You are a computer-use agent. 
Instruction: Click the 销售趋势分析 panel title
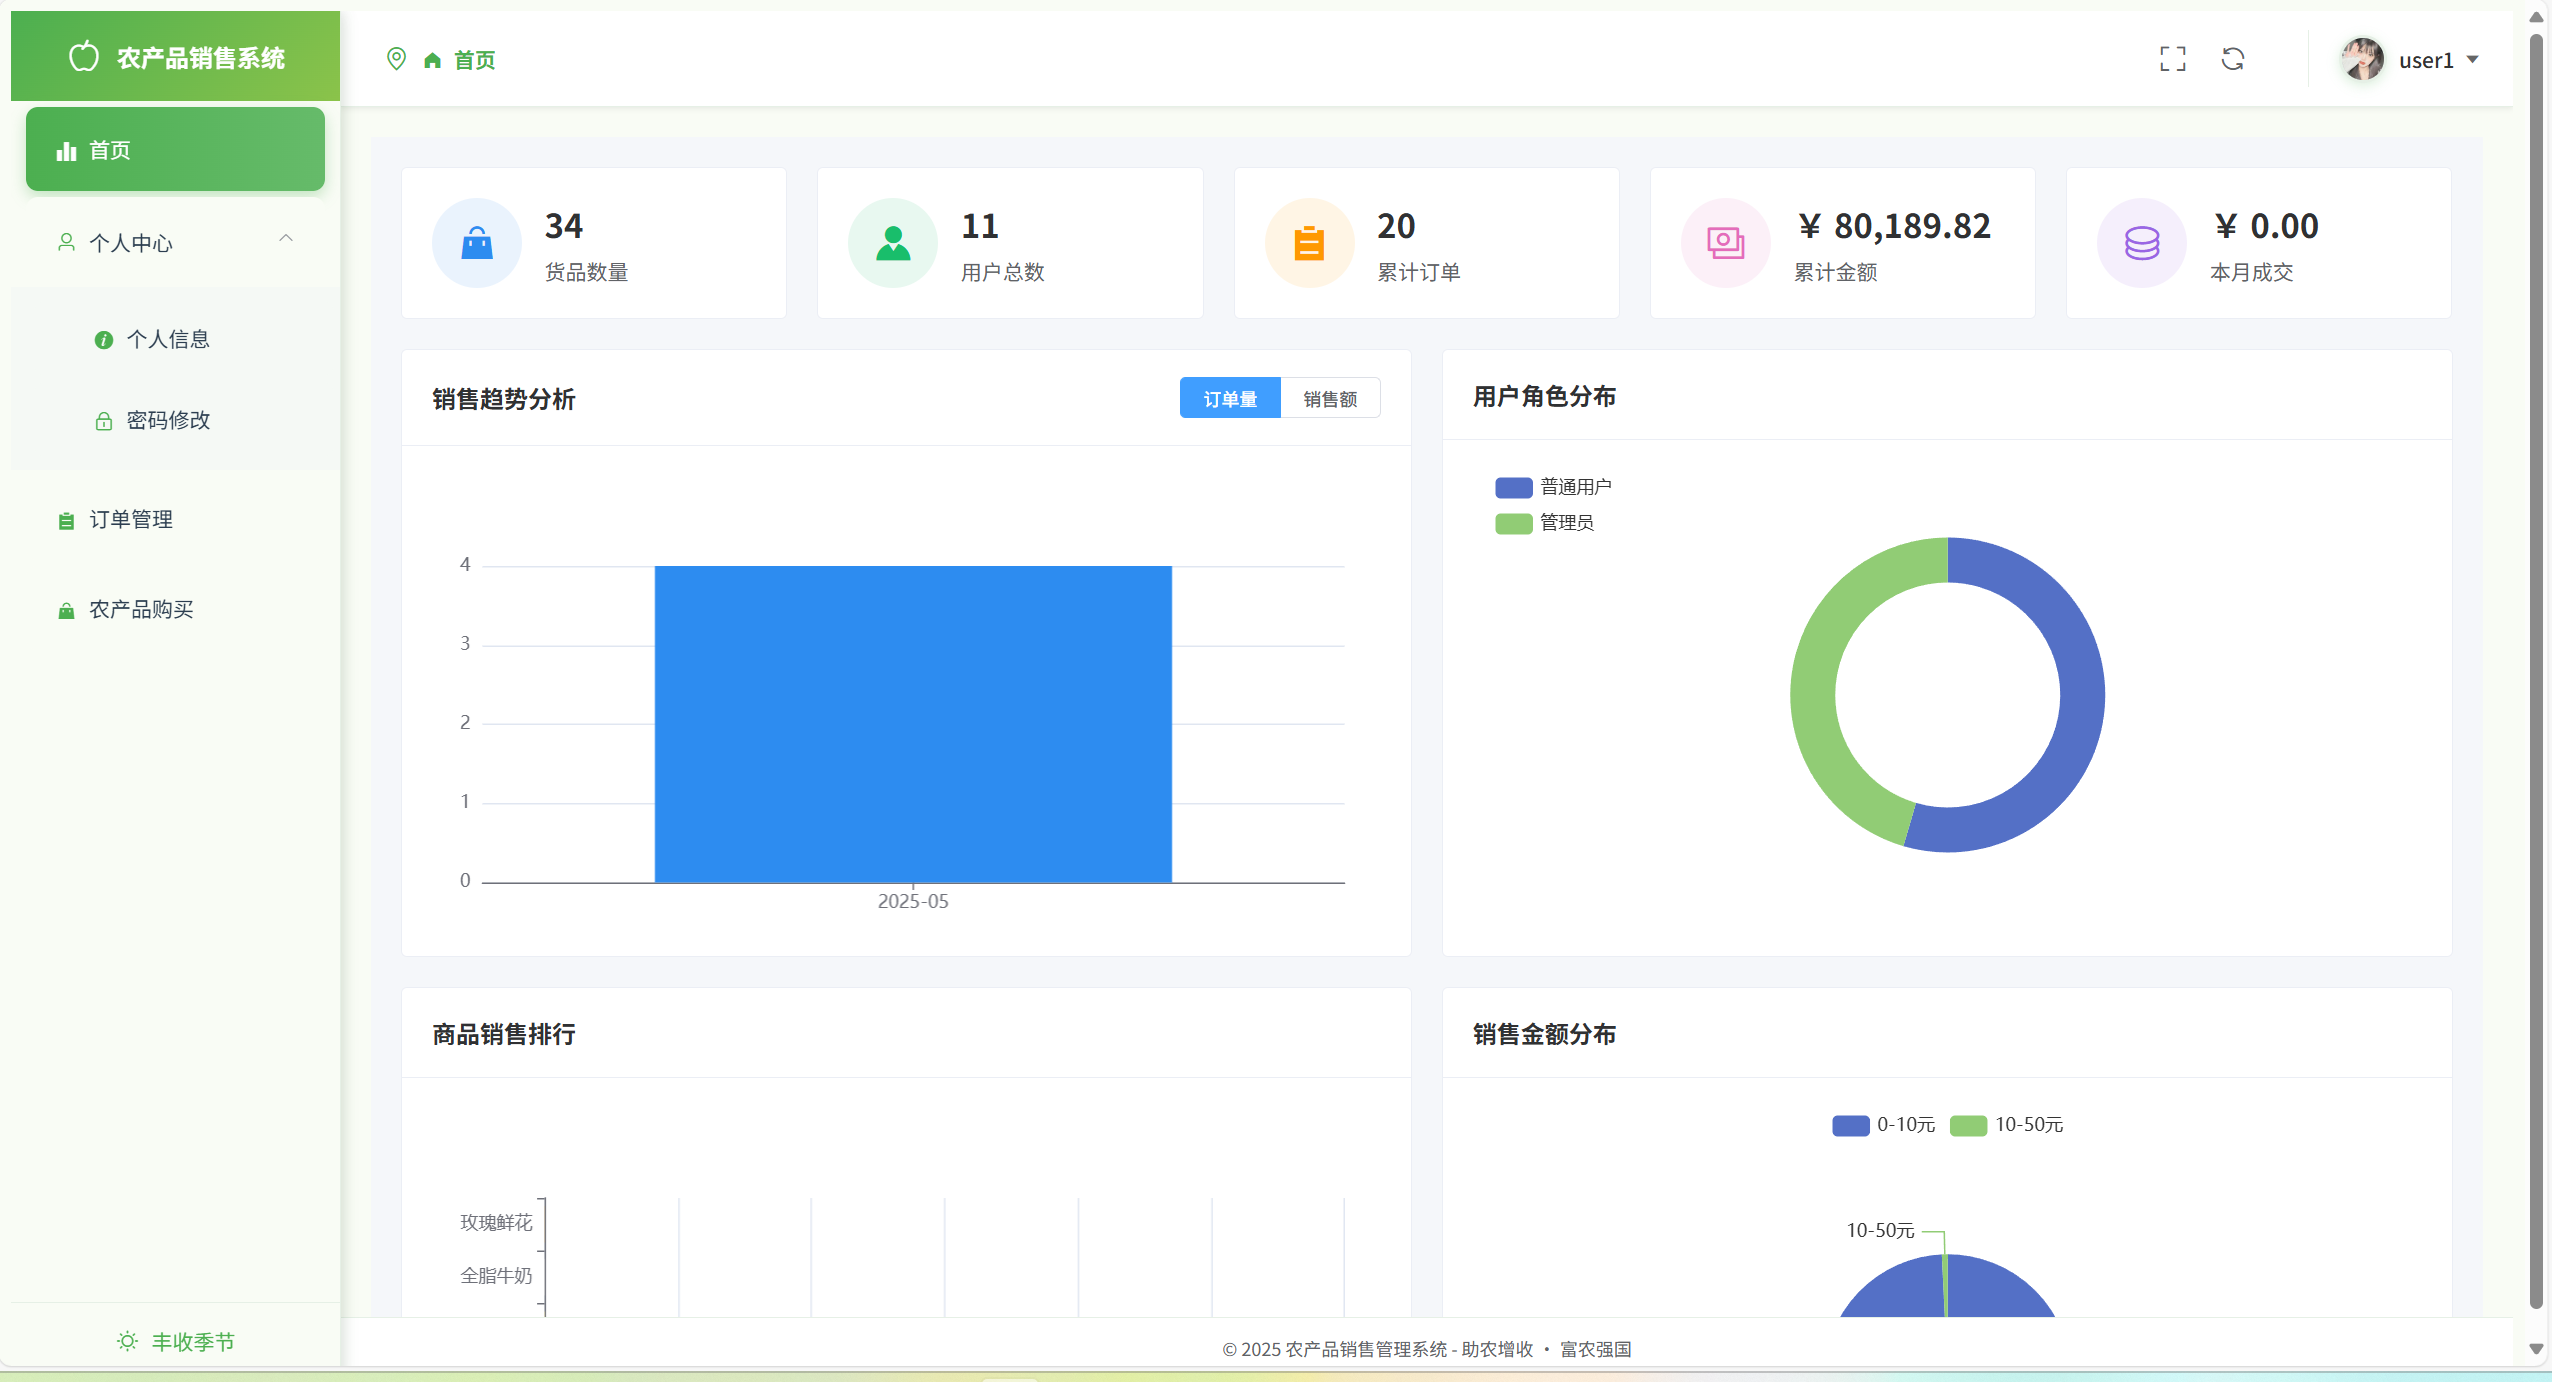click(x=504, y=399)
